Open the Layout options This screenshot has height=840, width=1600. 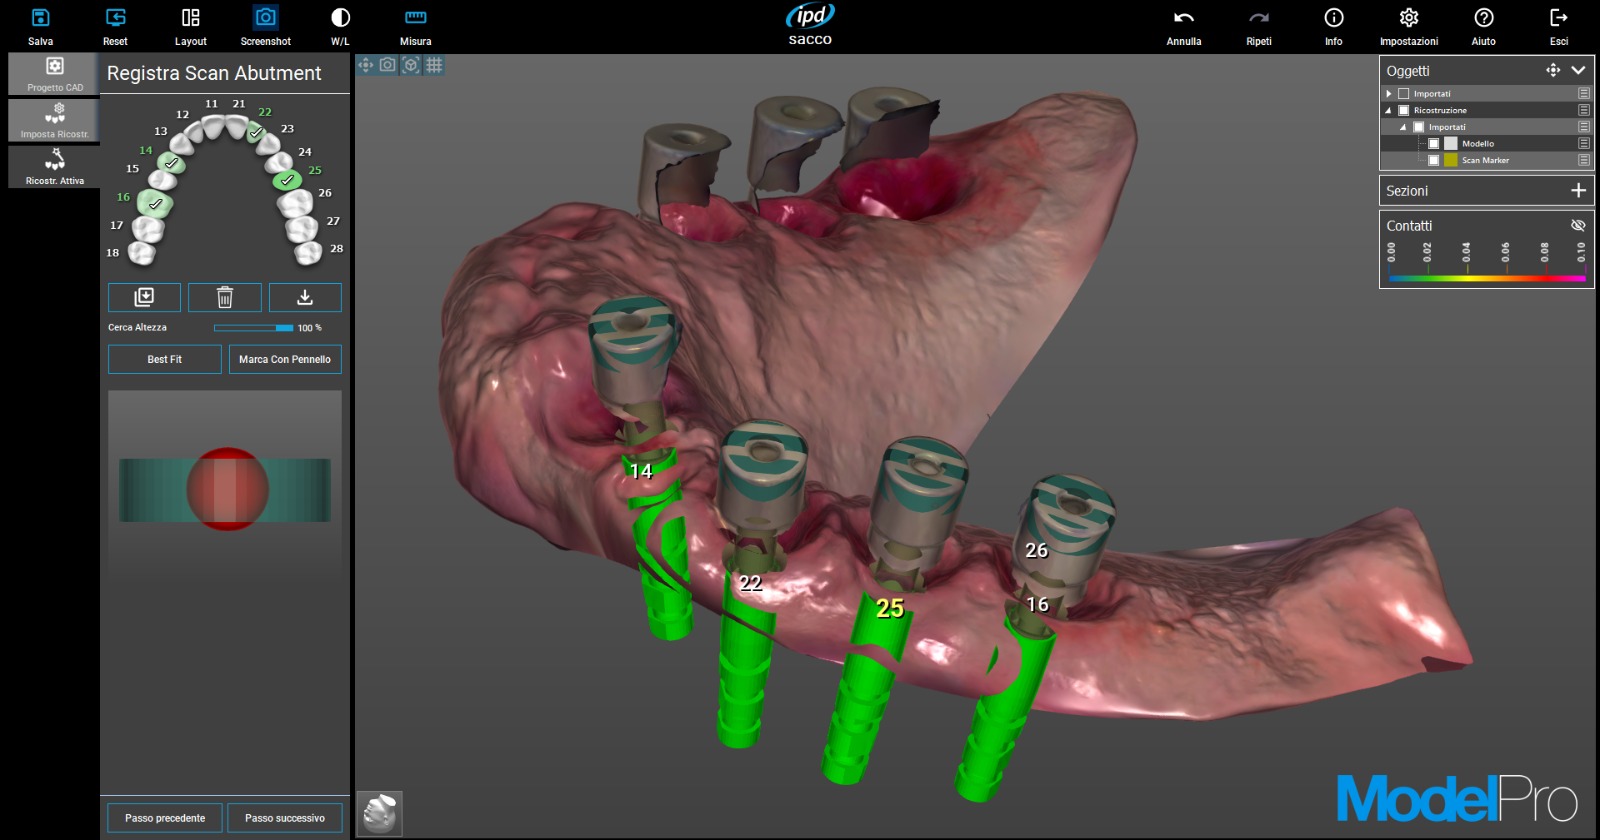pyautogui.click(x=190, y=26)
